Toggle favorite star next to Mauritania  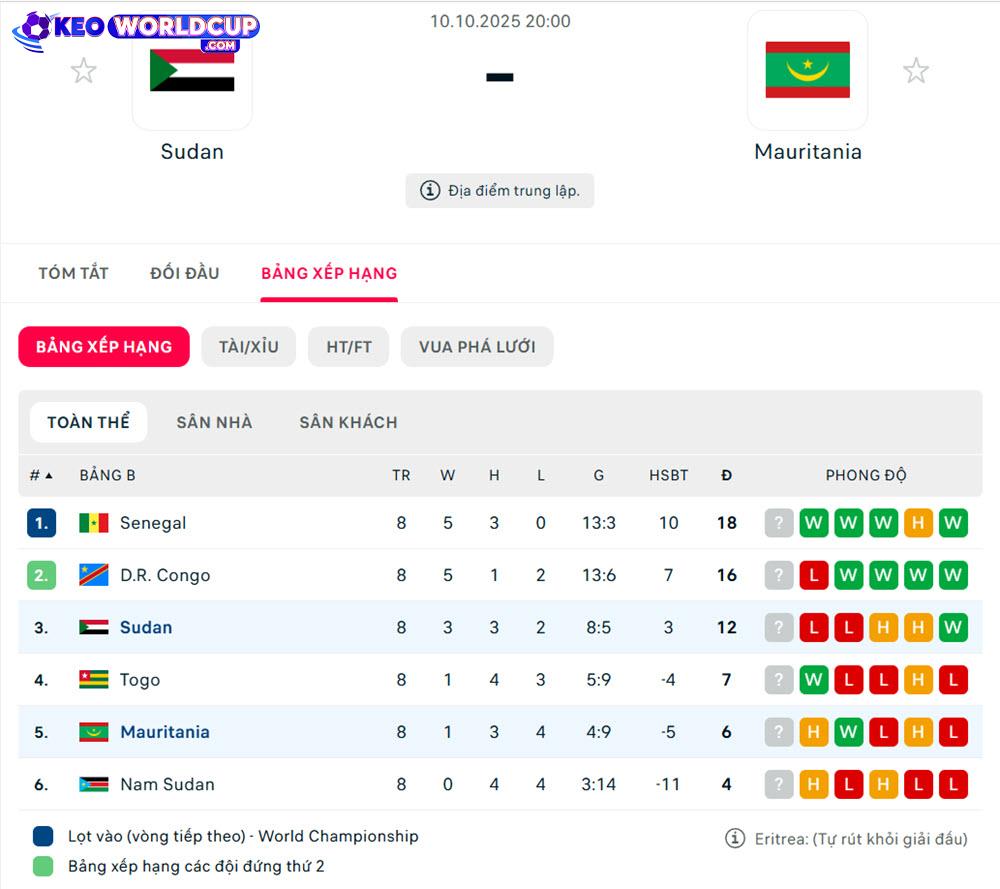pos(915,71)
